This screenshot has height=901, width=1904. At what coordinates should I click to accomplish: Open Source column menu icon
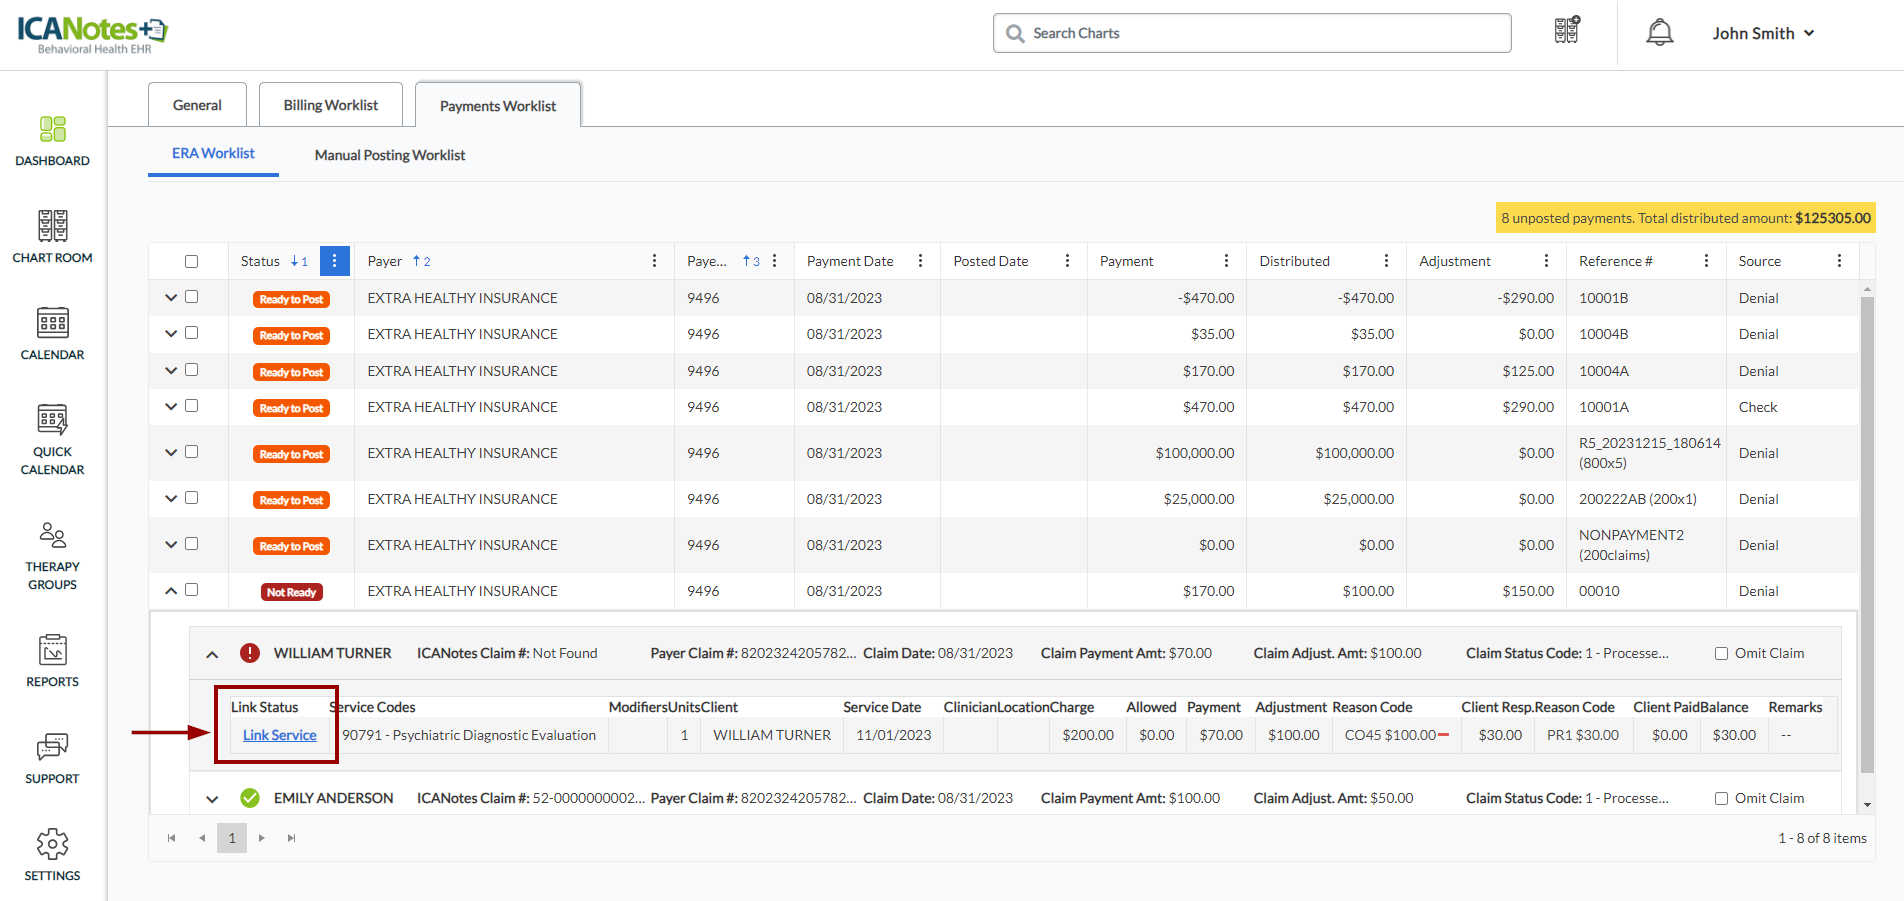pyautogui.click(x=1839, y=261)
